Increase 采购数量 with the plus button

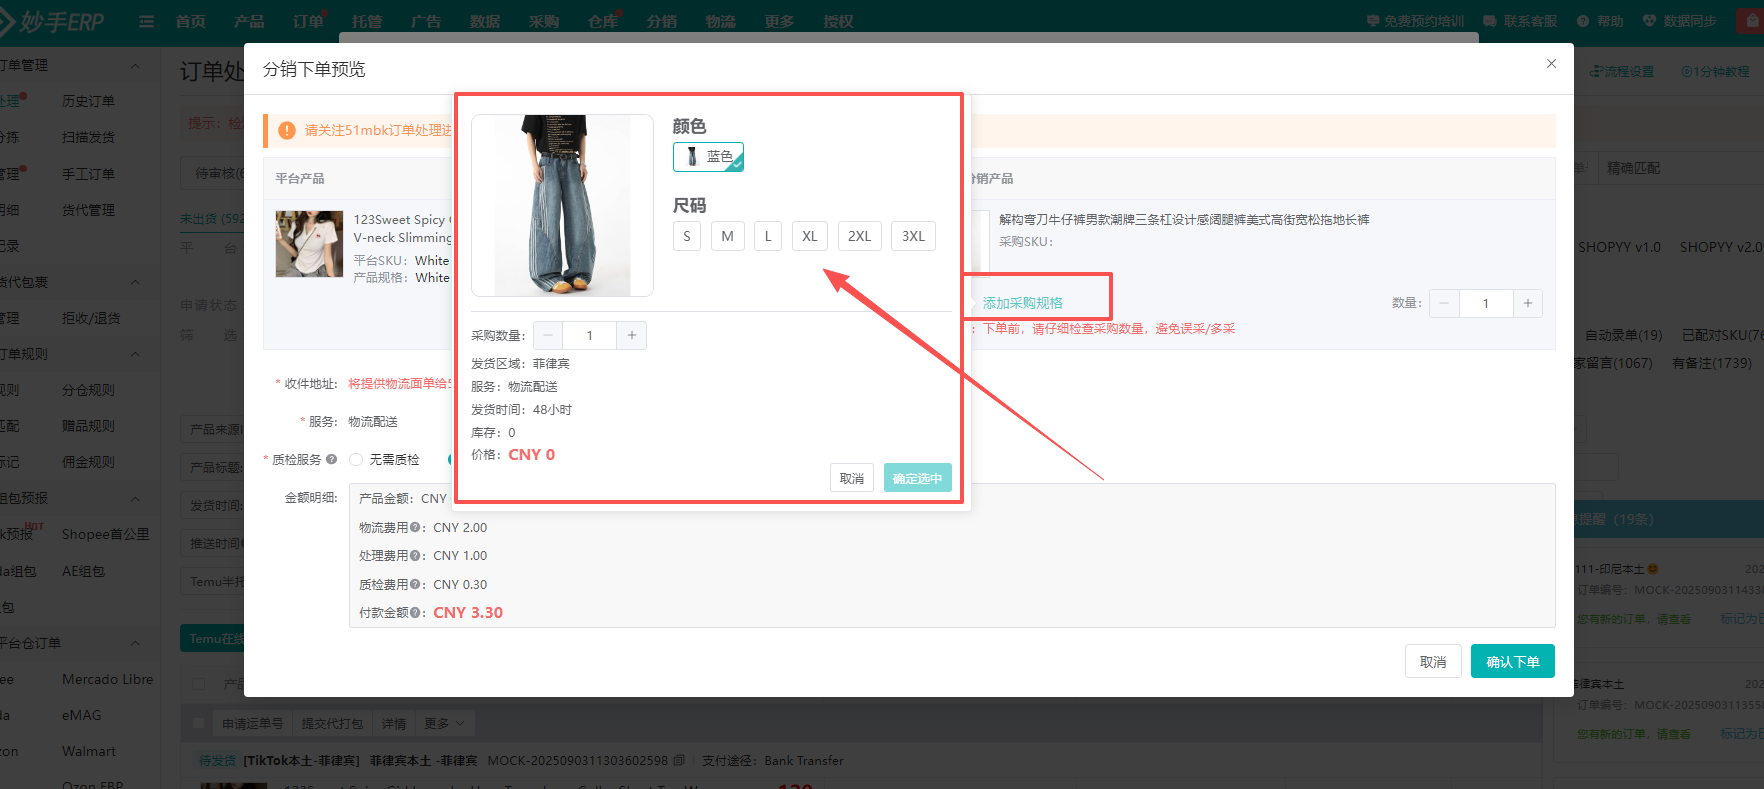(631, 335)
